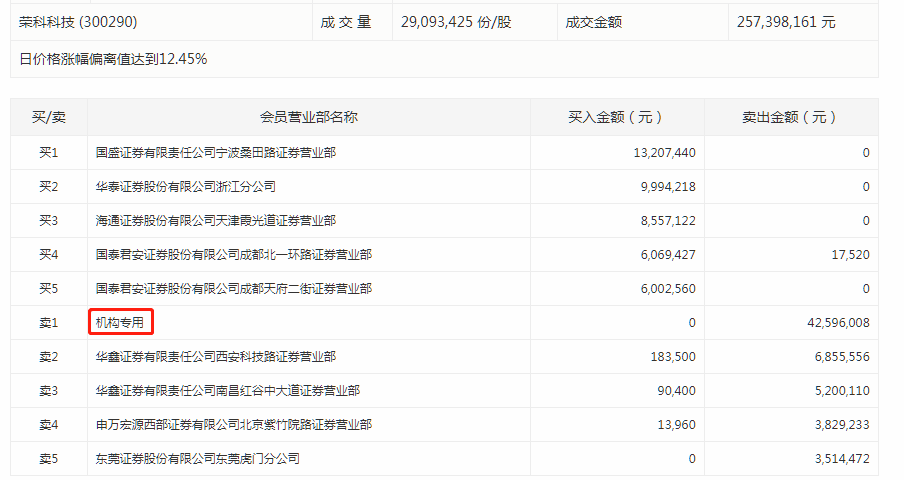Image resolution: width=904 pixels, height=480 pixels.
Task: Select 东莞证券东莞虎门分公司 entry
Action: tap(197, 459)
